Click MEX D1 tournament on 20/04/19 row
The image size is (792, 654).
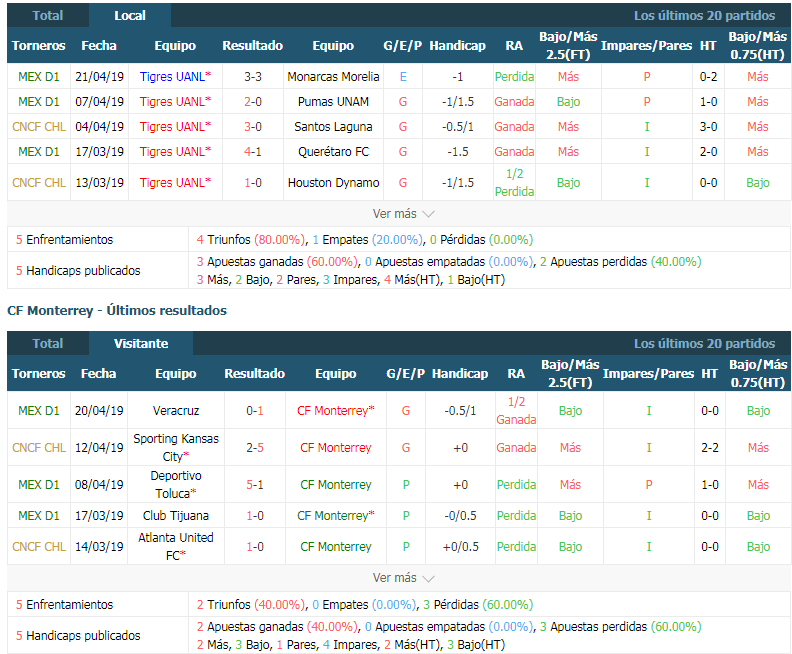[39, 411]
